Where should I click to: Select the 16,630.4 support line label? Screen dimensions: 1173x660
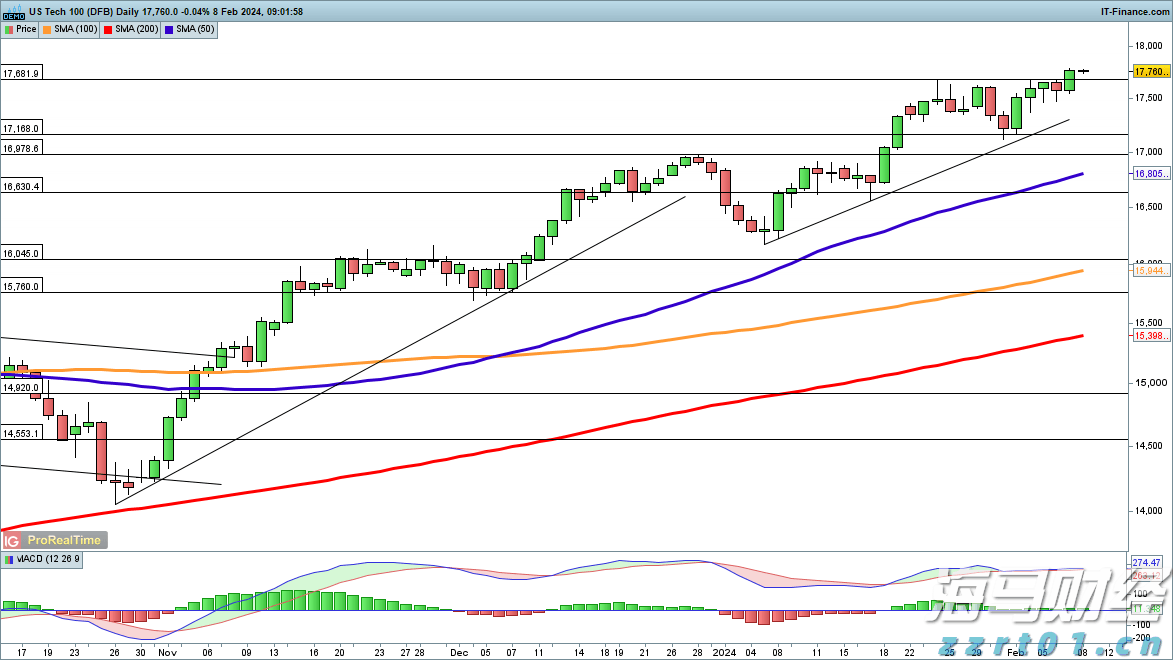click(x=21, y=187)
